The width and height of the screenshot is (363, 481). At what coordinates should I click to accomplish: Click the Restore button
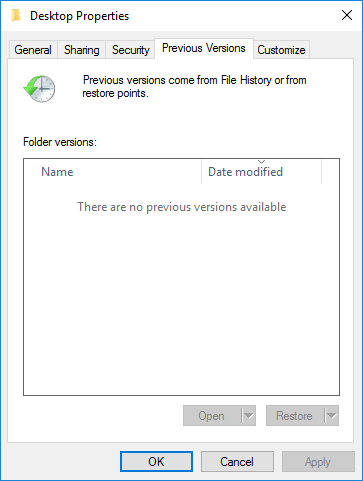295,416
